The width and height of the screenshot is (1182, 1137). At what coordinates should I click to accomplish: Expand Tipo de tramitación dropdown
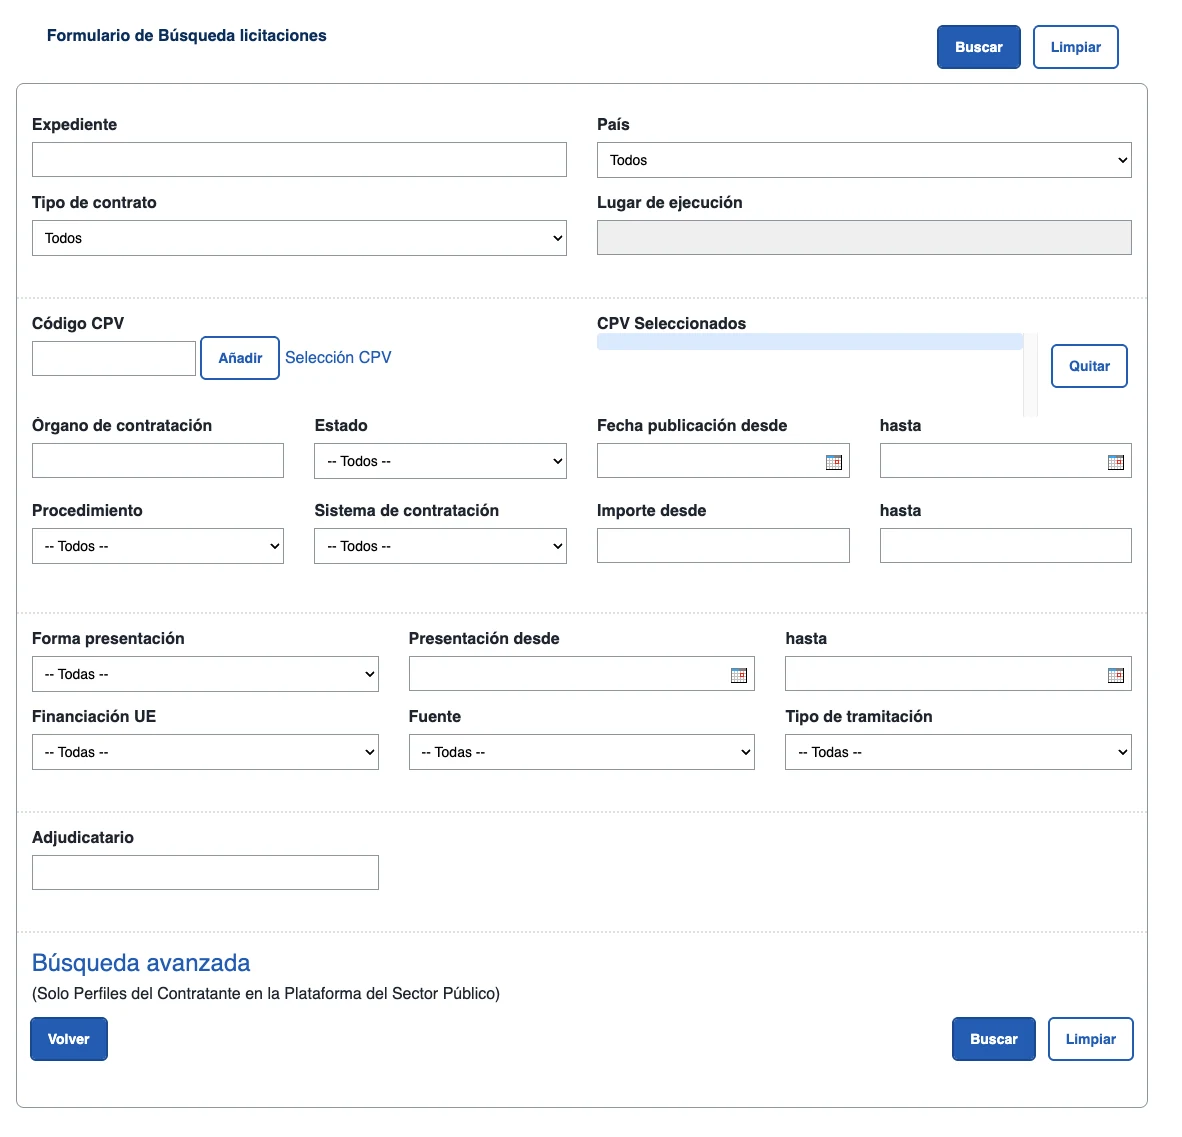958,752
